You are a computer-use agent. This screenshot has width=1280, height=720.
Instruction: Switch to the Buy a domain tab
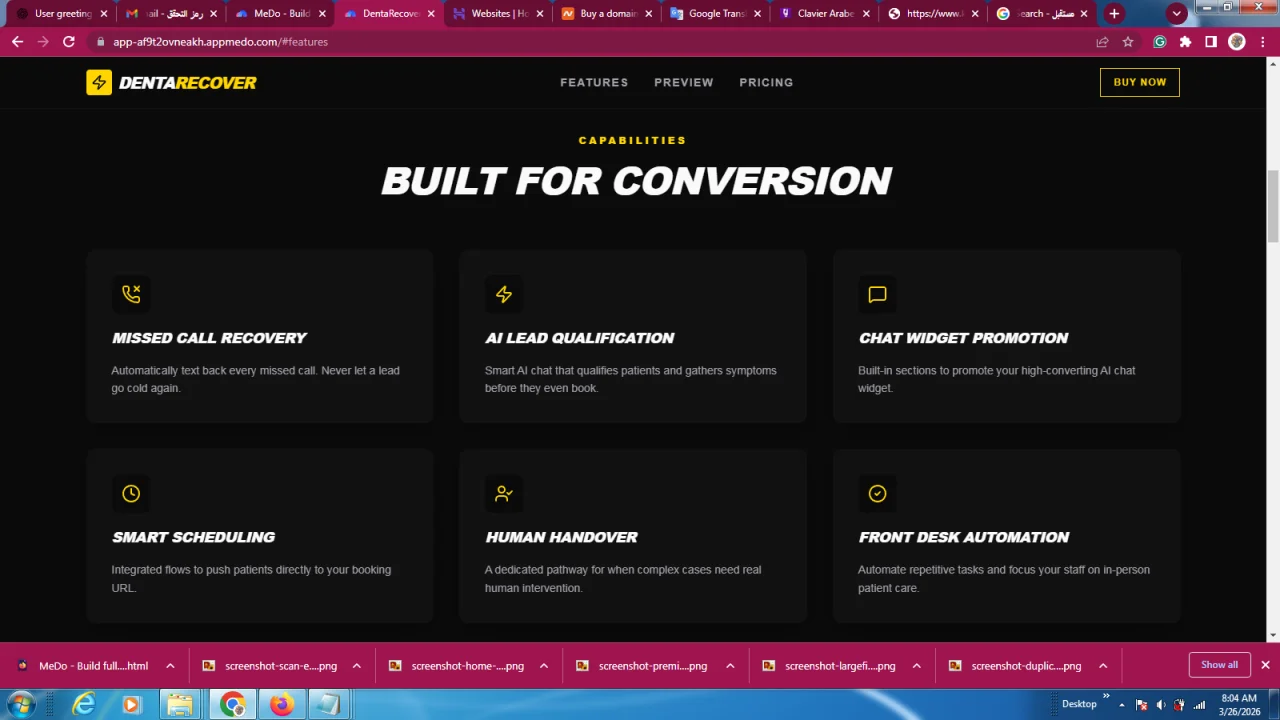point(608,14)
